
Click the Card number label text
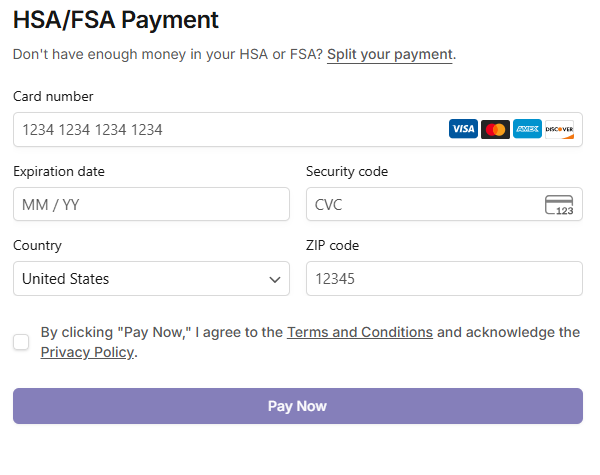pos(53,96)
